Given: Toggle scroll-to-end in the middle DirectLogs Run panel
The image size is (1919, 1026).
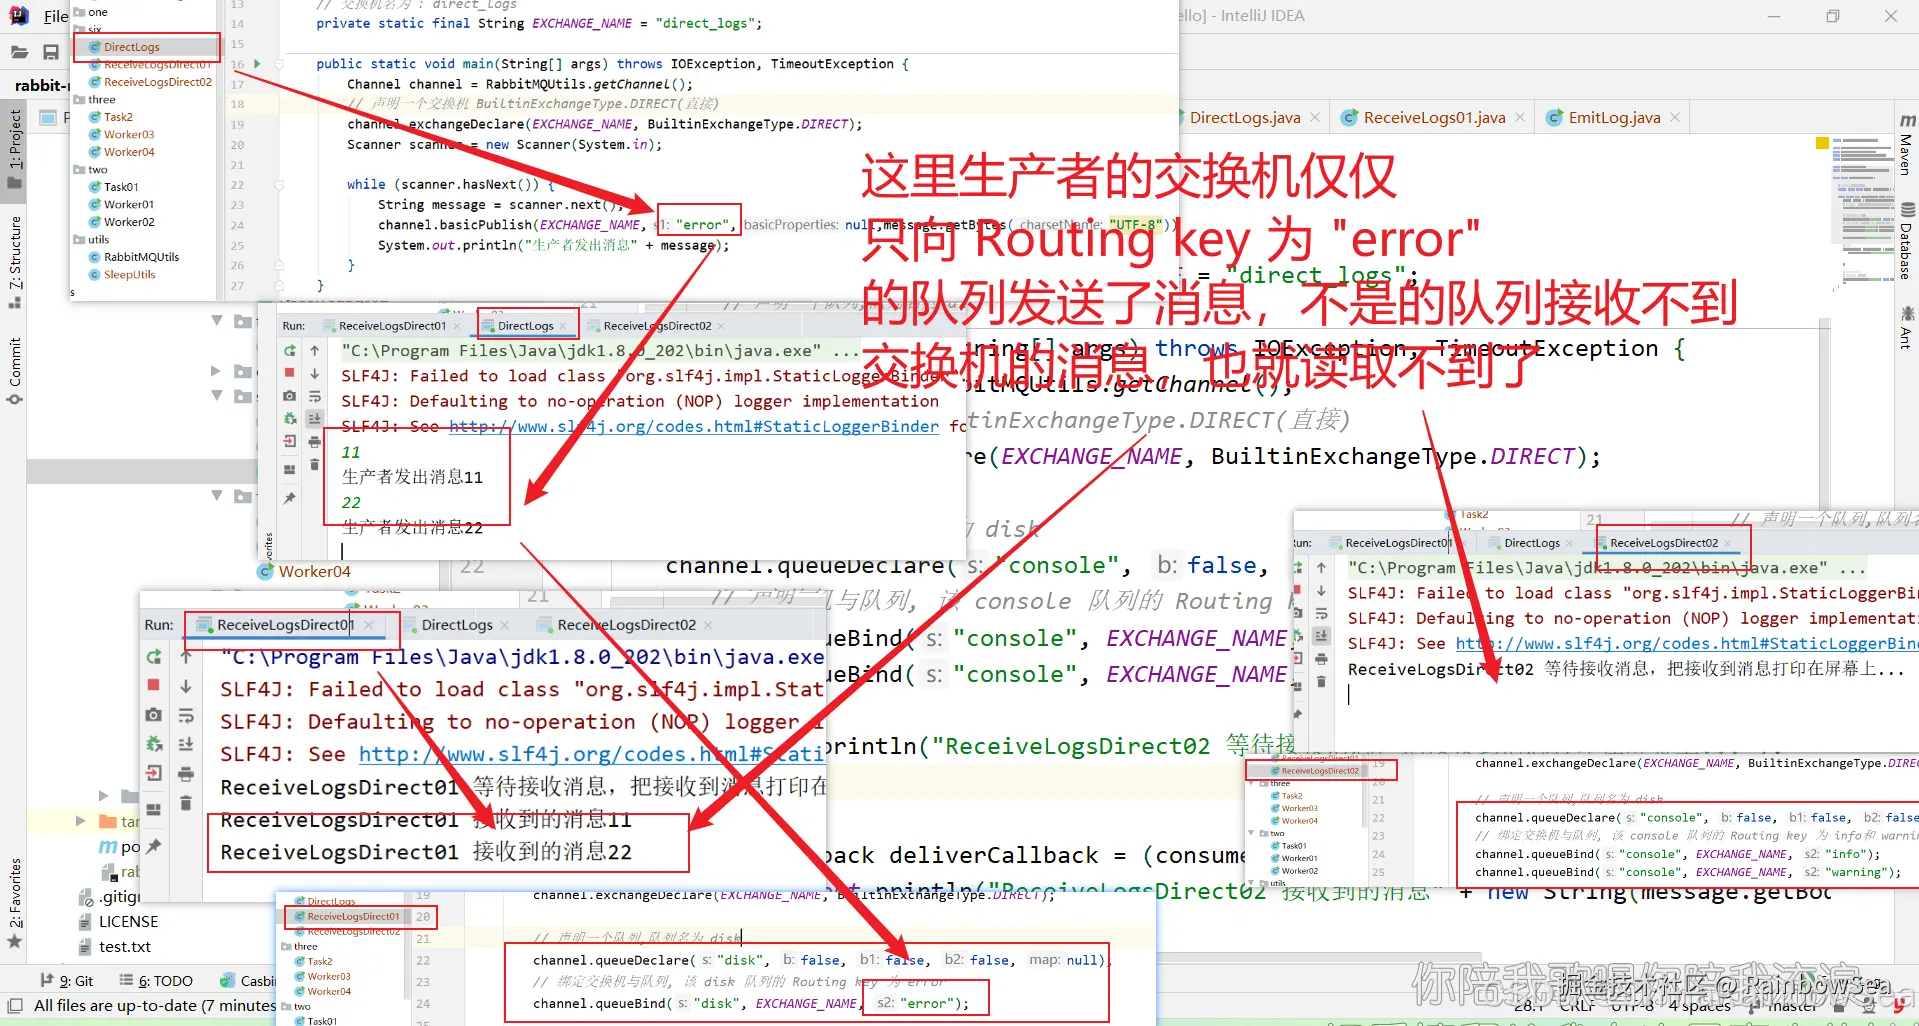Looking at the screenshot, I should click(x=315, y=419).
